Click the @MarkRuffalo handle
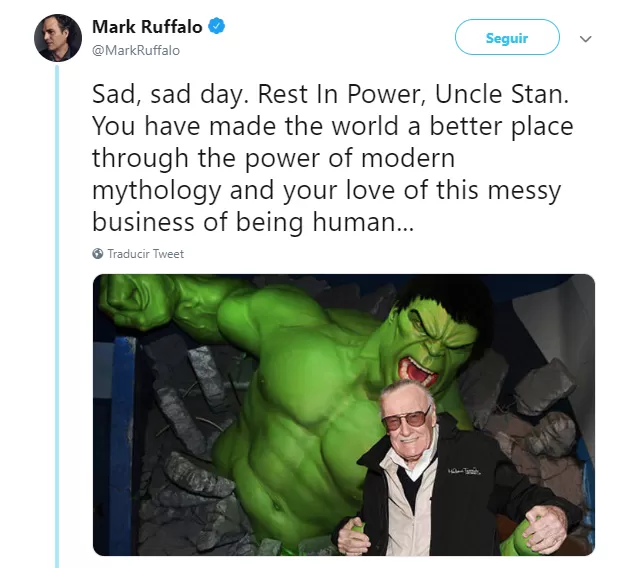This screenshot has height=568, width=623. point(136,50)
